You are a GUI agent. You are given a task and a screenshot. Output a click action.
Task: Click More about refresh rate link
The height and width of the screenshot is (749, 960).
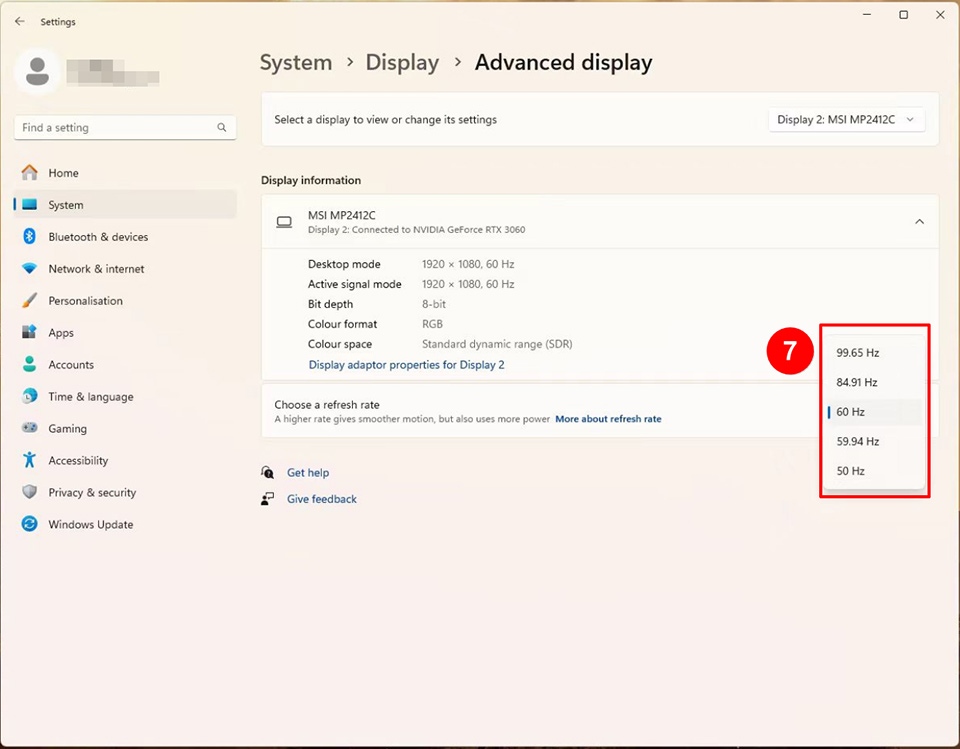pyautogui.click(x=608, y=419)
